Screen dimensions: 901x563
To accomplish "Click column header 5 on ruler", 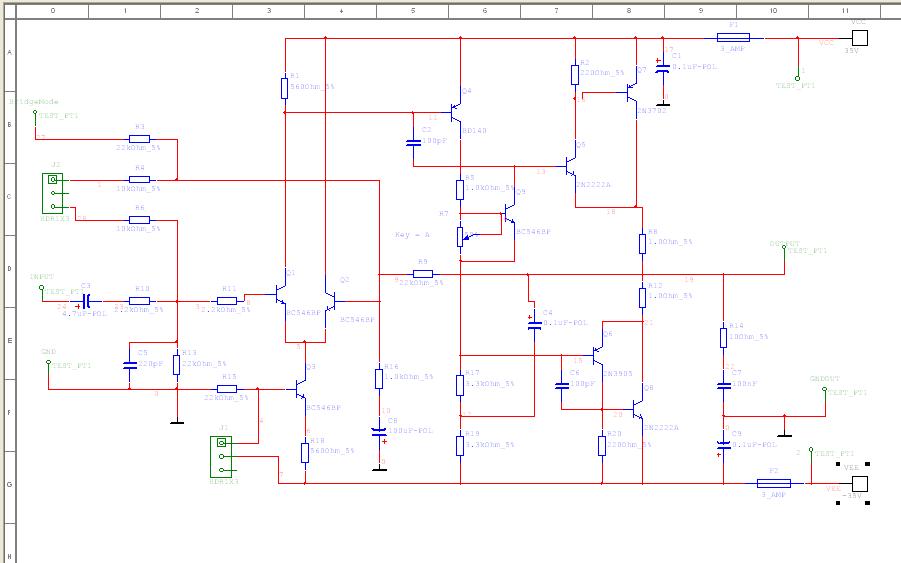I will point(413,10).
